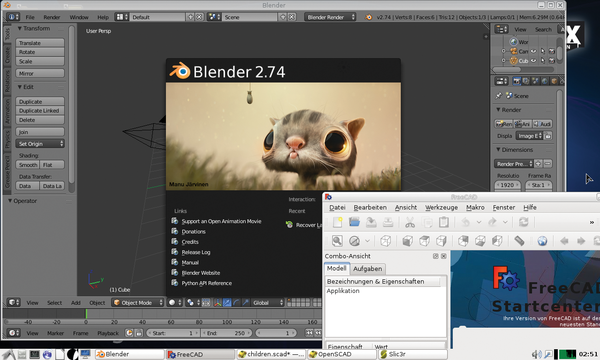Click the pin icon beside Scene in properties

498,96
